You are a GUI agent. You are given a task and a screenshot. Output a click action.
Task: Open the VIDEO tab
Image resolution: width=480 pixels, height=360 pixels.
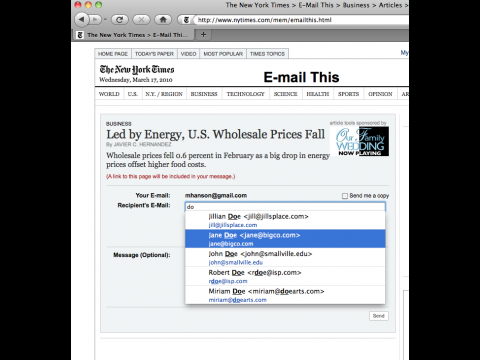coord(188,54)
